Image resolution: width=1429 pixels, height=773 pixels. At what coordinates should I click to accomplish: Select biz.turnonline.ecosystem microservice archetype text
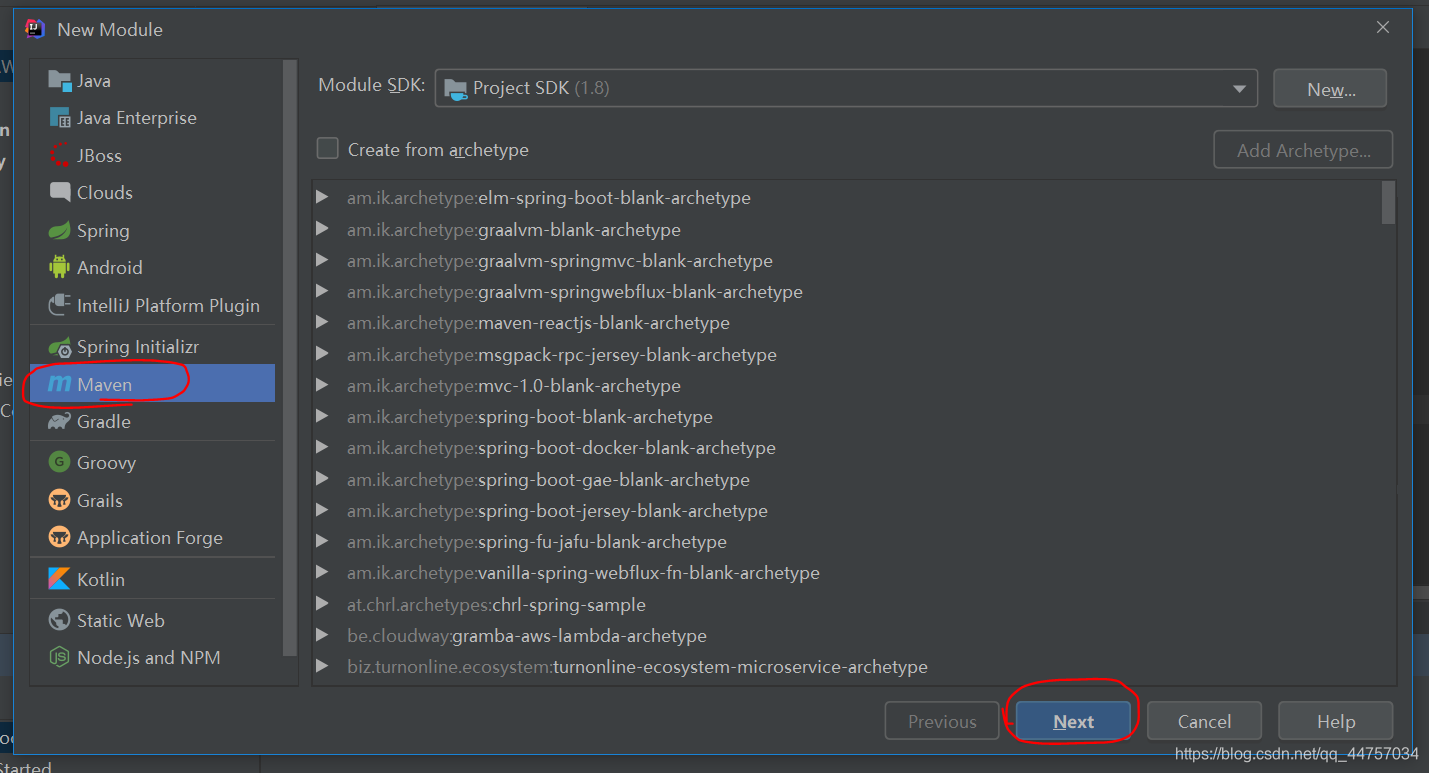pos(637,667)
